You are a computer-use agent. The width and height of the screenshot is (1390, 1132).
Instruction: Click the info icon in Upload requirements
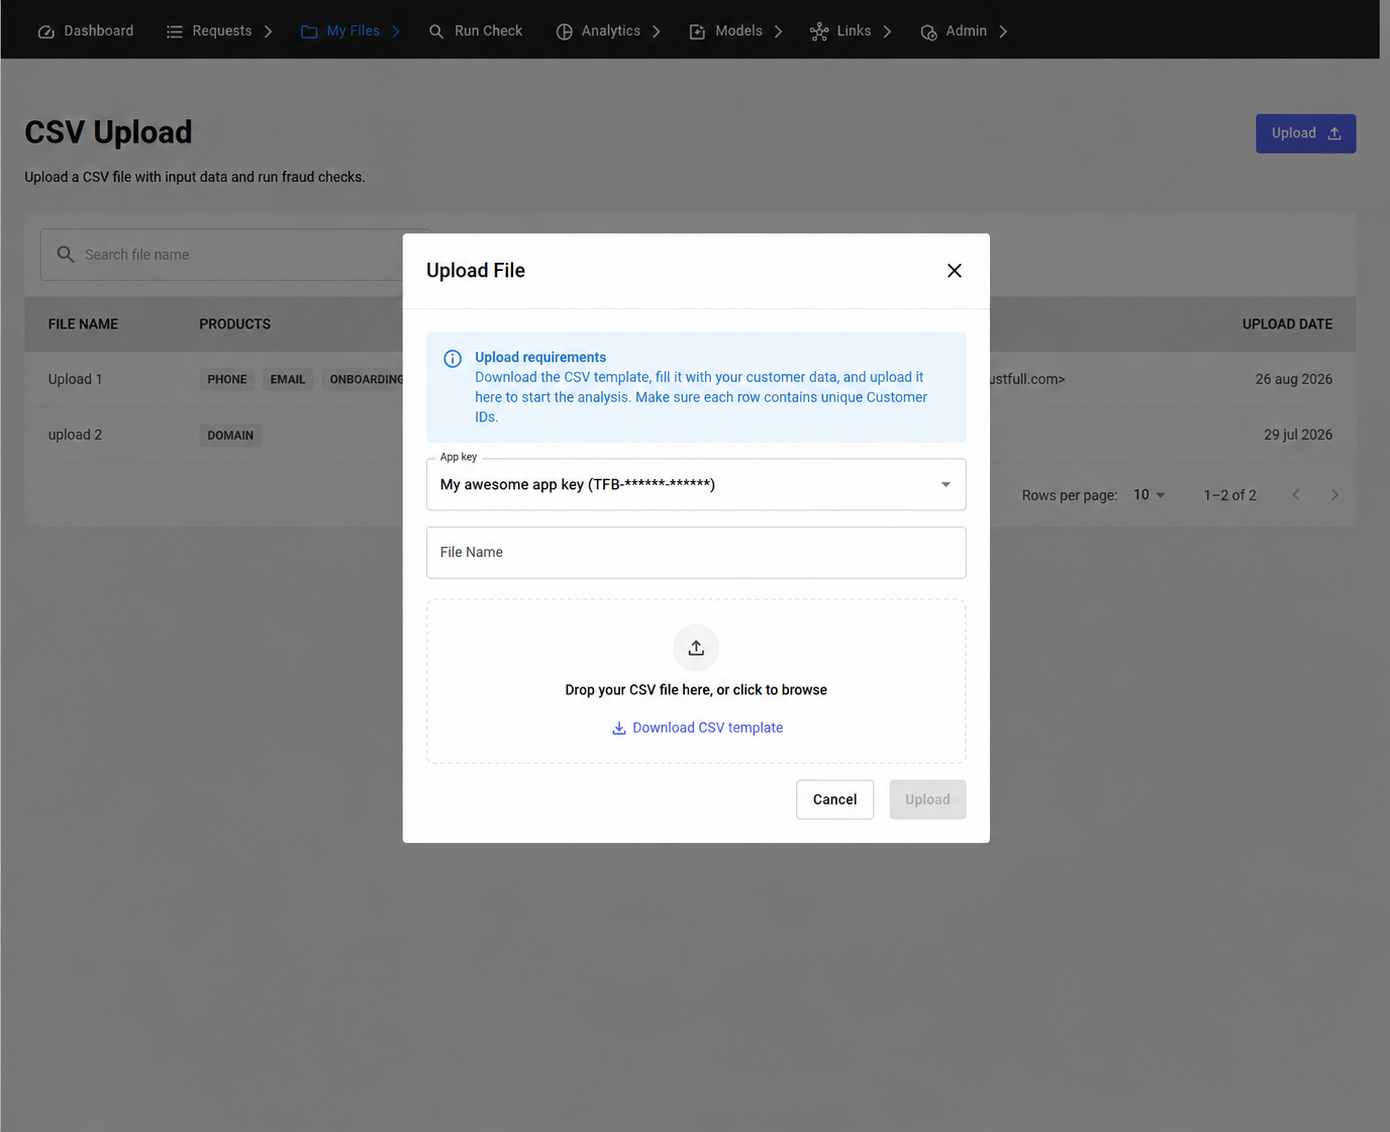point(453,358)
